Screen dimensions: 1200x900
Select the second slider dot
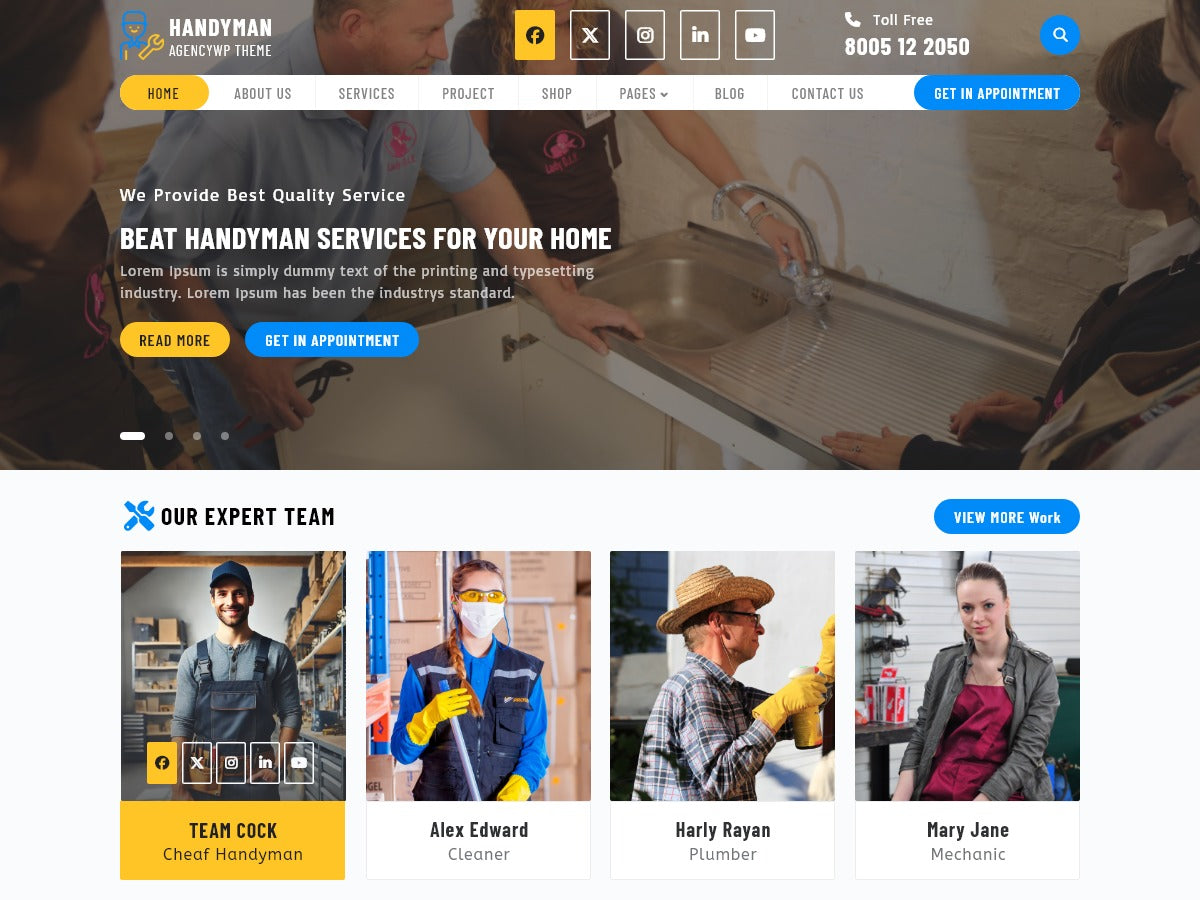pyautogui.click(x=169, y=436)
